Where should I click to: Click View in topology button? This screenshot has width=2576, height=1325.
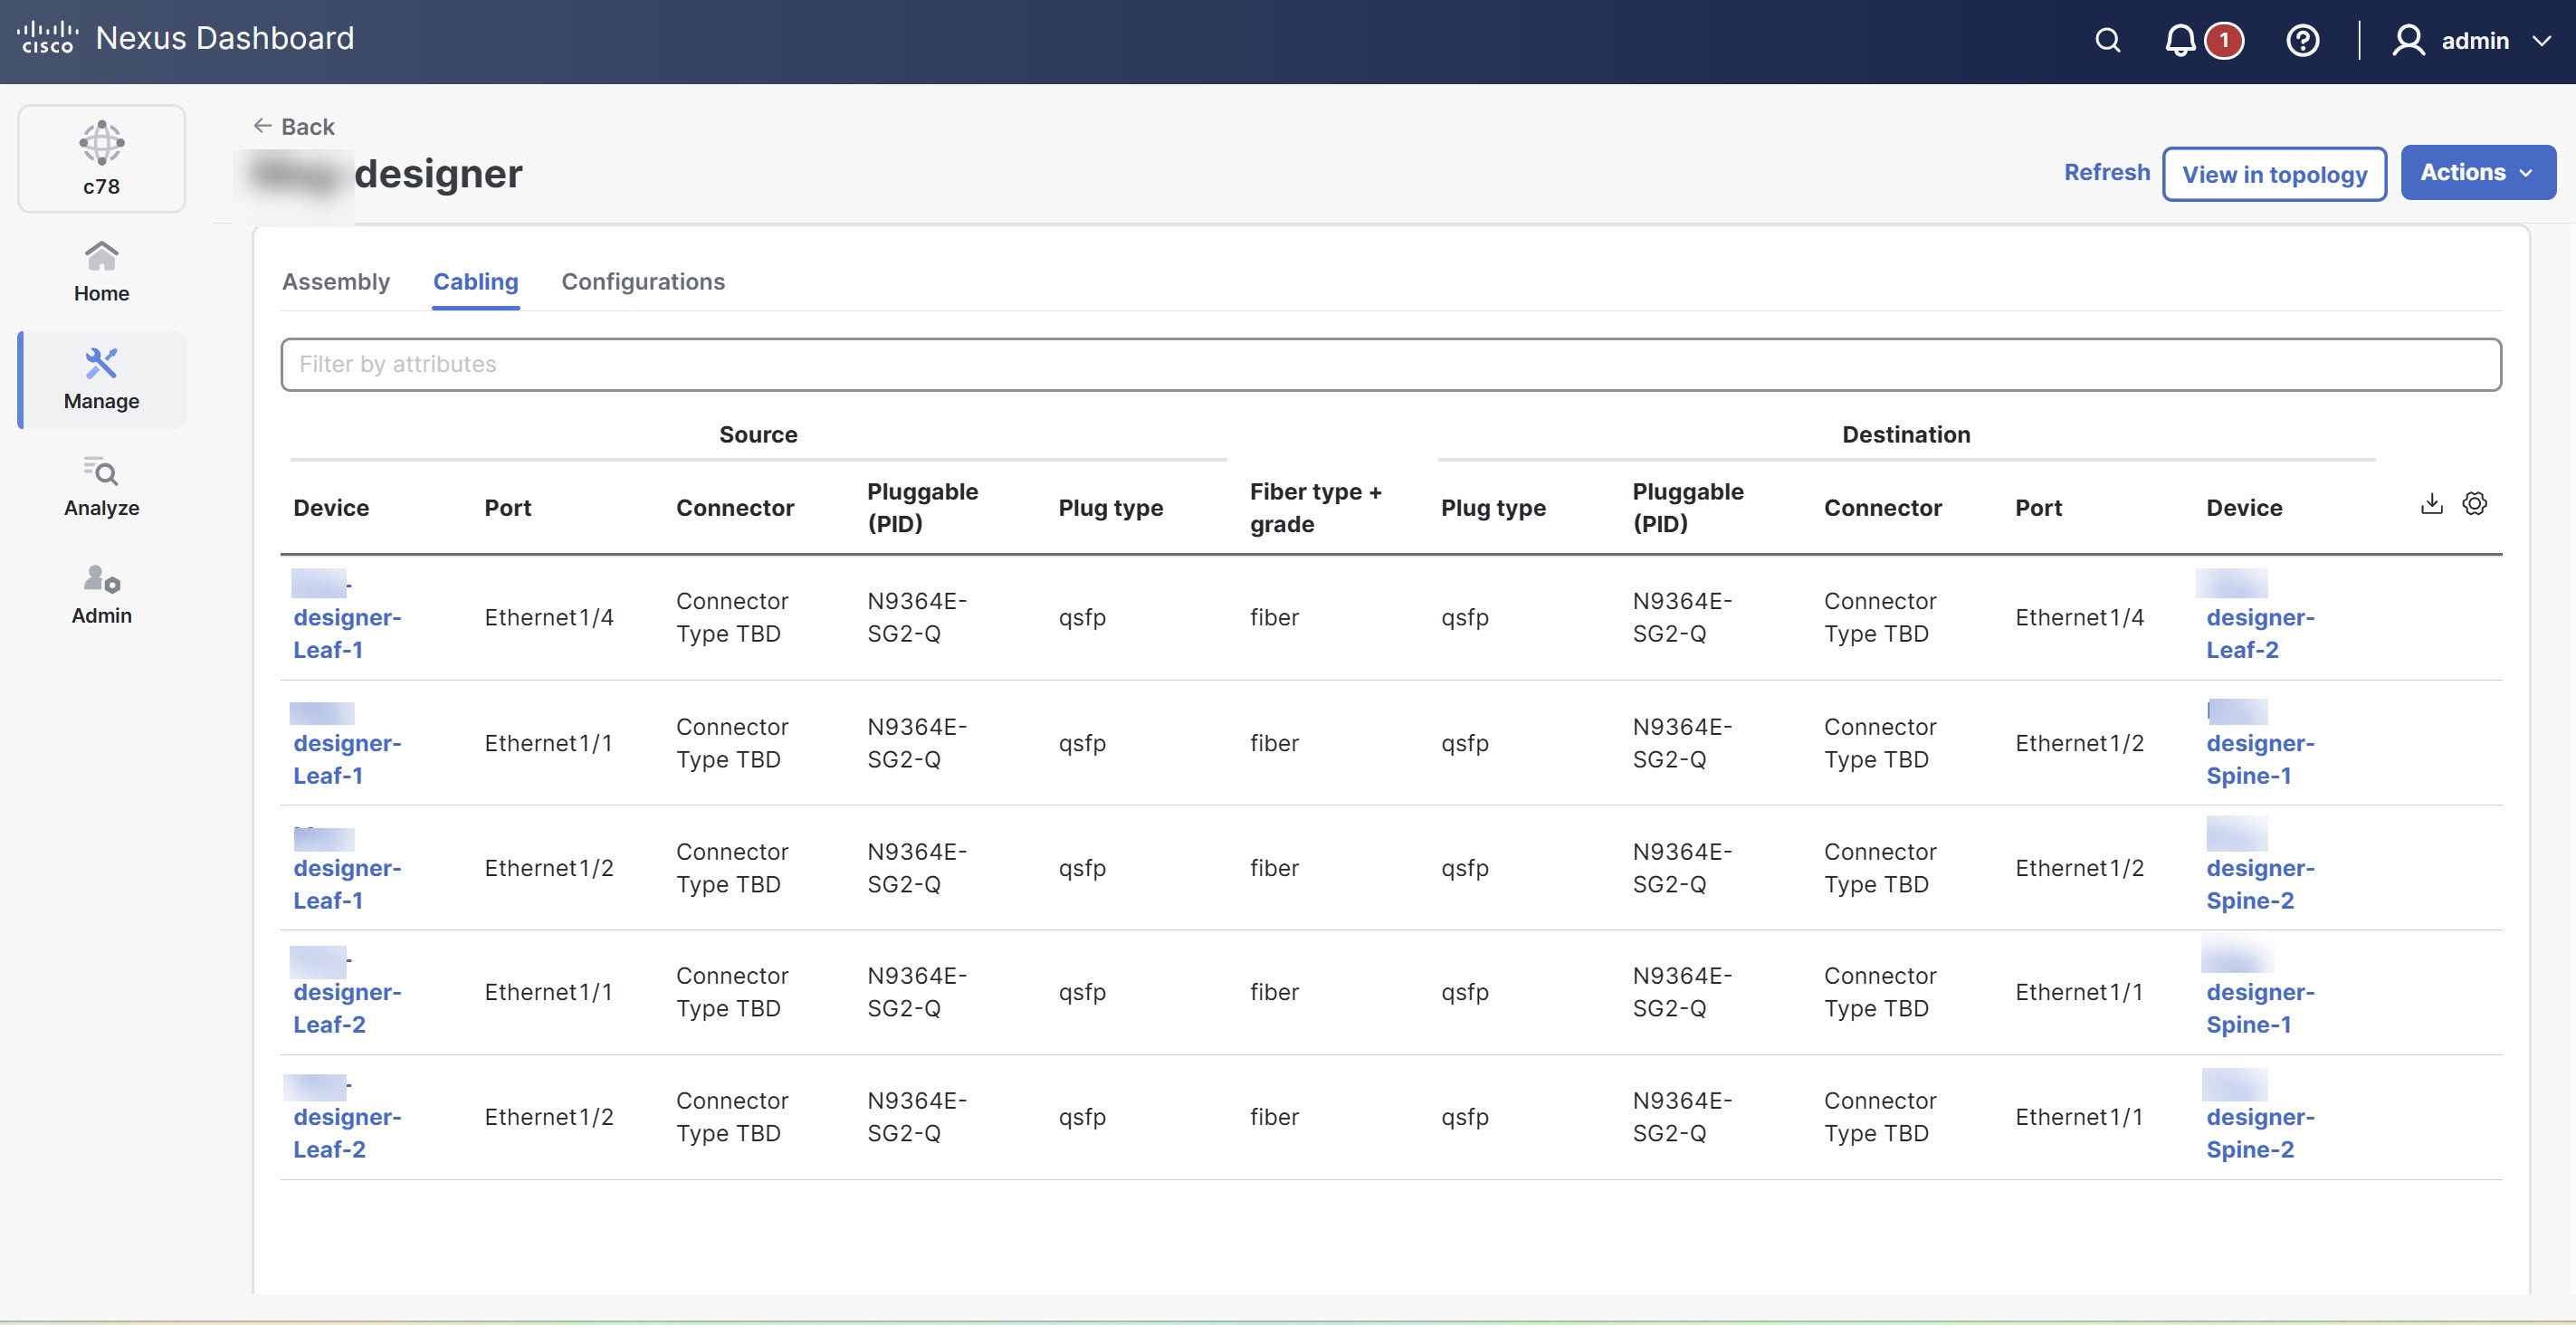pos(2273,174)
